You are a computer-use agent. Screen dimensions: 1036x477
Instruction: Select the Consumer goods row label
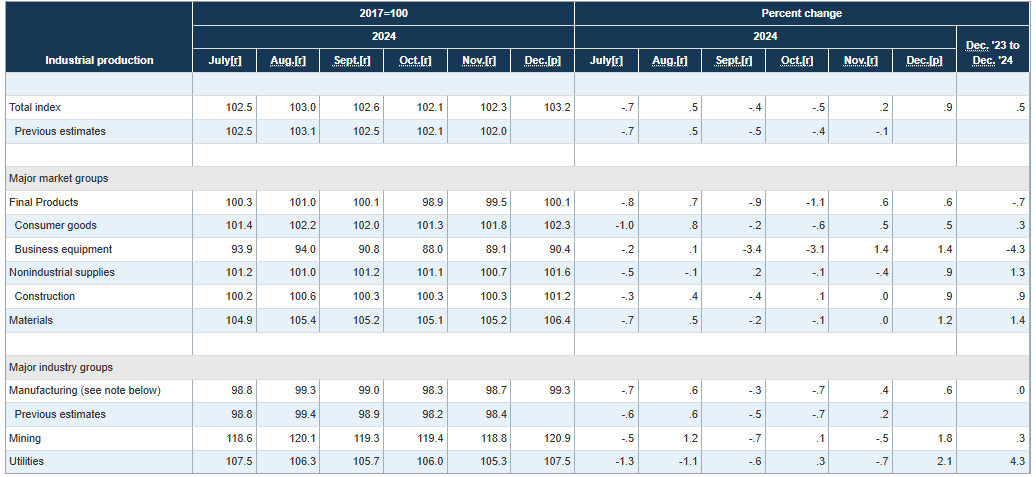56,226
